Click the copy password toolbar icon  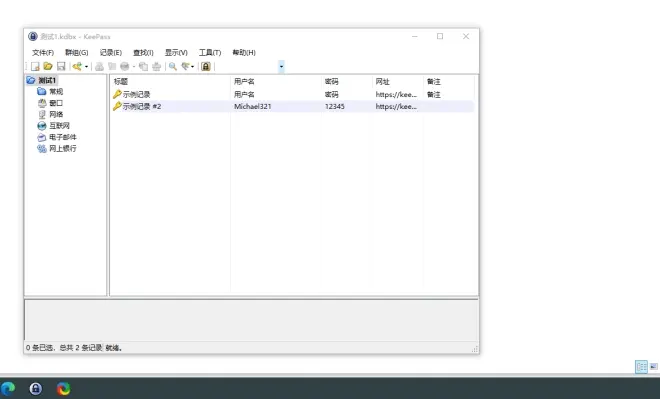[112, 66]
